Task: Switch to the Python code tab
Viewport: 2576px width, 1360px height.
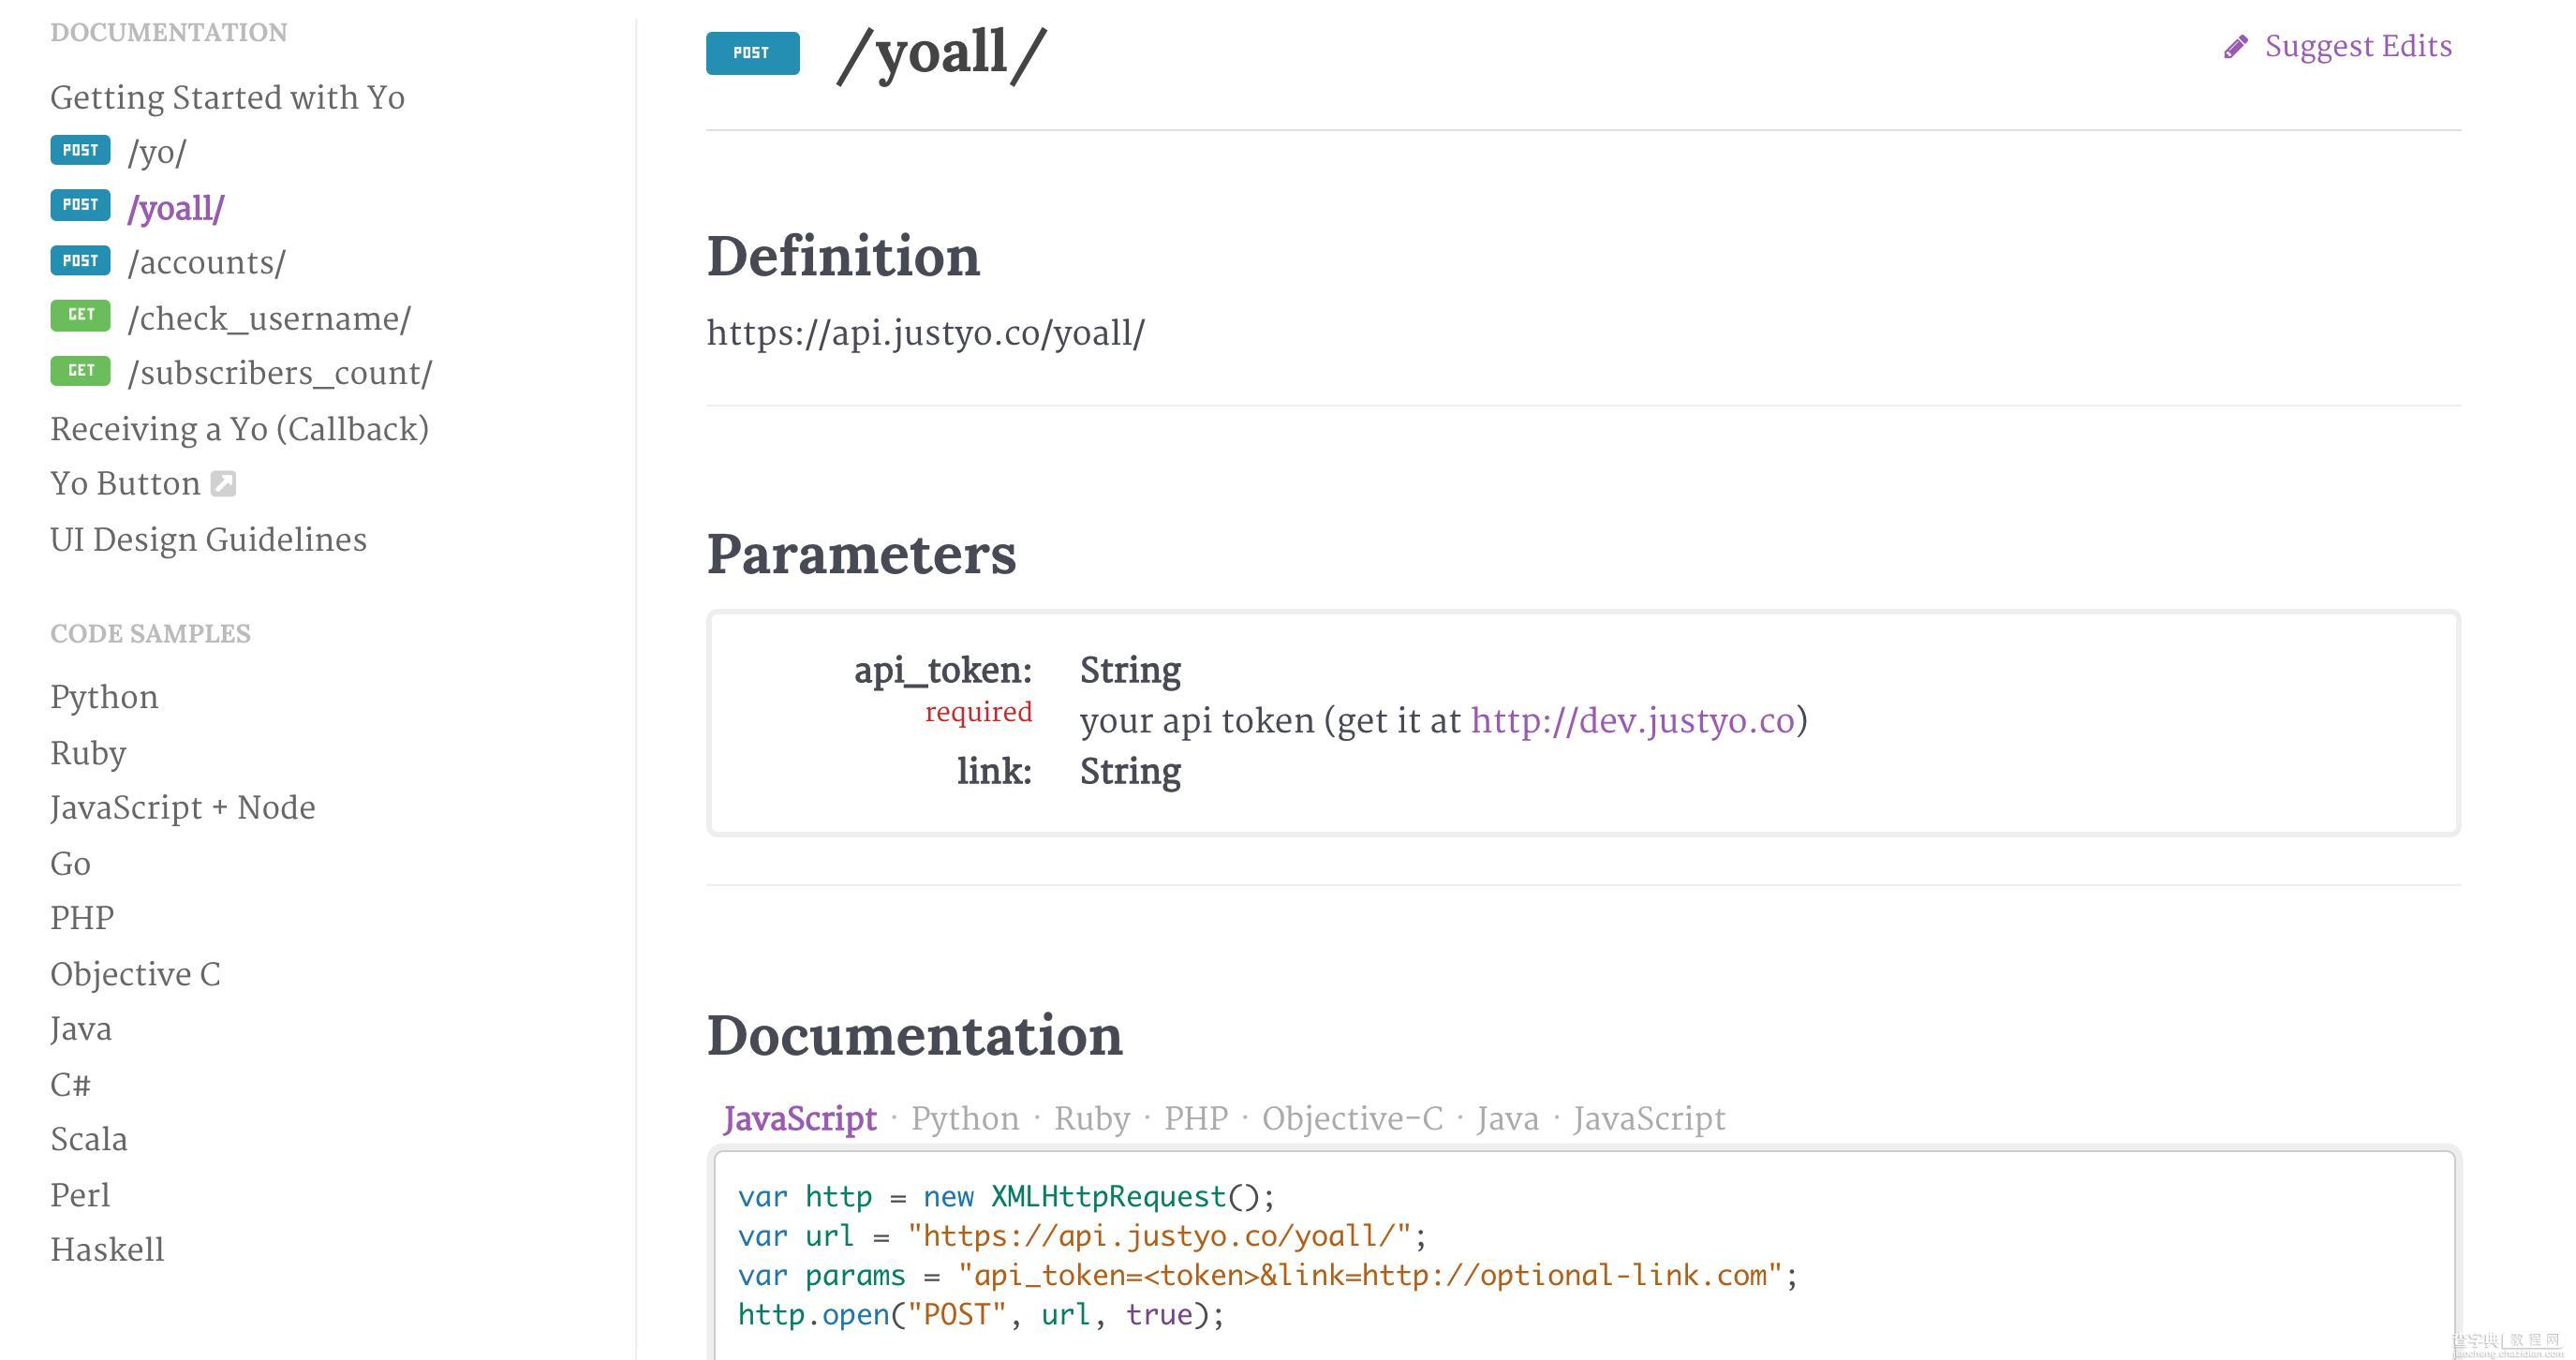Action: [965, 1119]
